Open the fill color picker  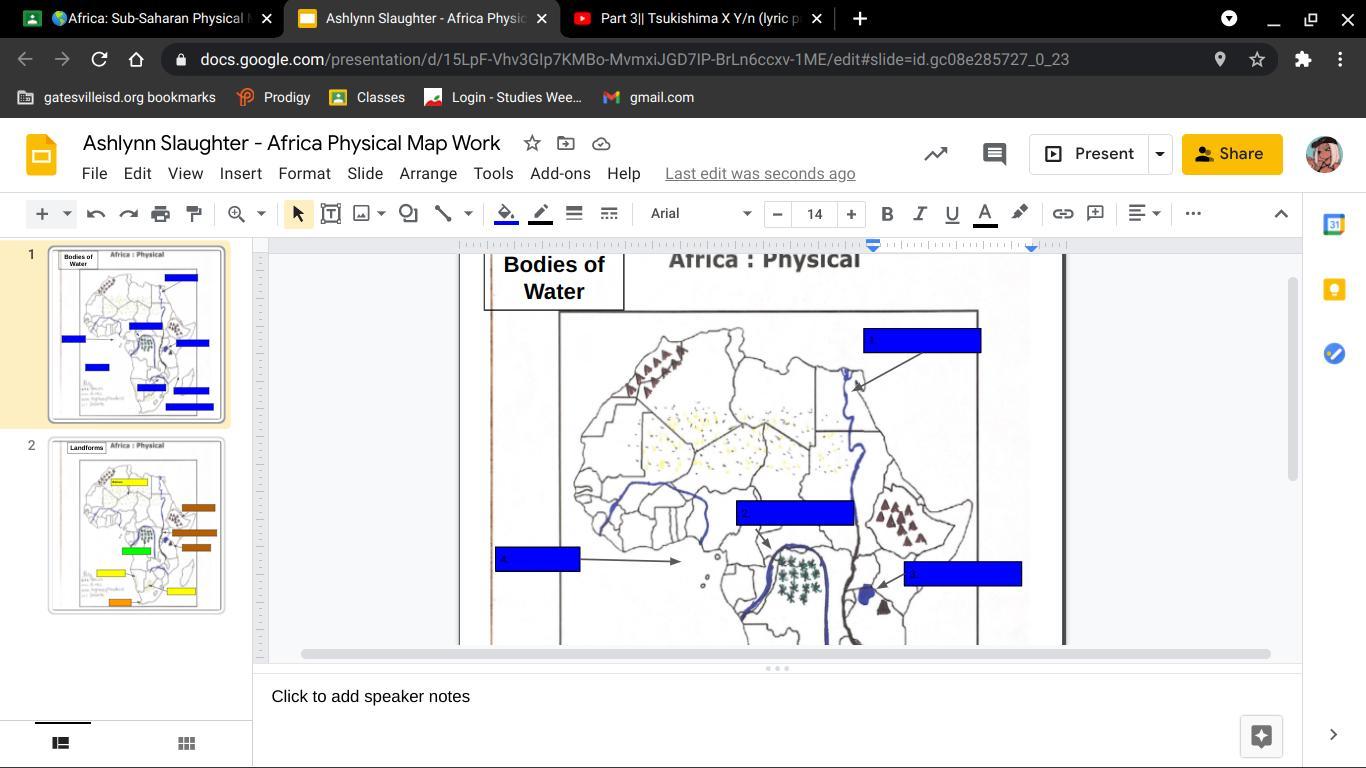click(506, 213)
